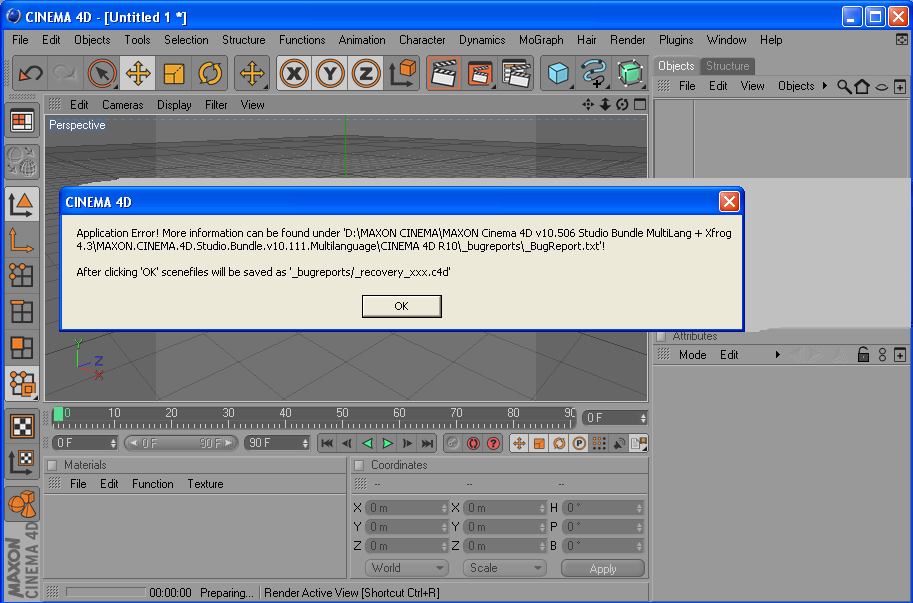This screenshot has width=913, height=603.
Task: Click the Apply button in Coordinates
Action: 603,569
